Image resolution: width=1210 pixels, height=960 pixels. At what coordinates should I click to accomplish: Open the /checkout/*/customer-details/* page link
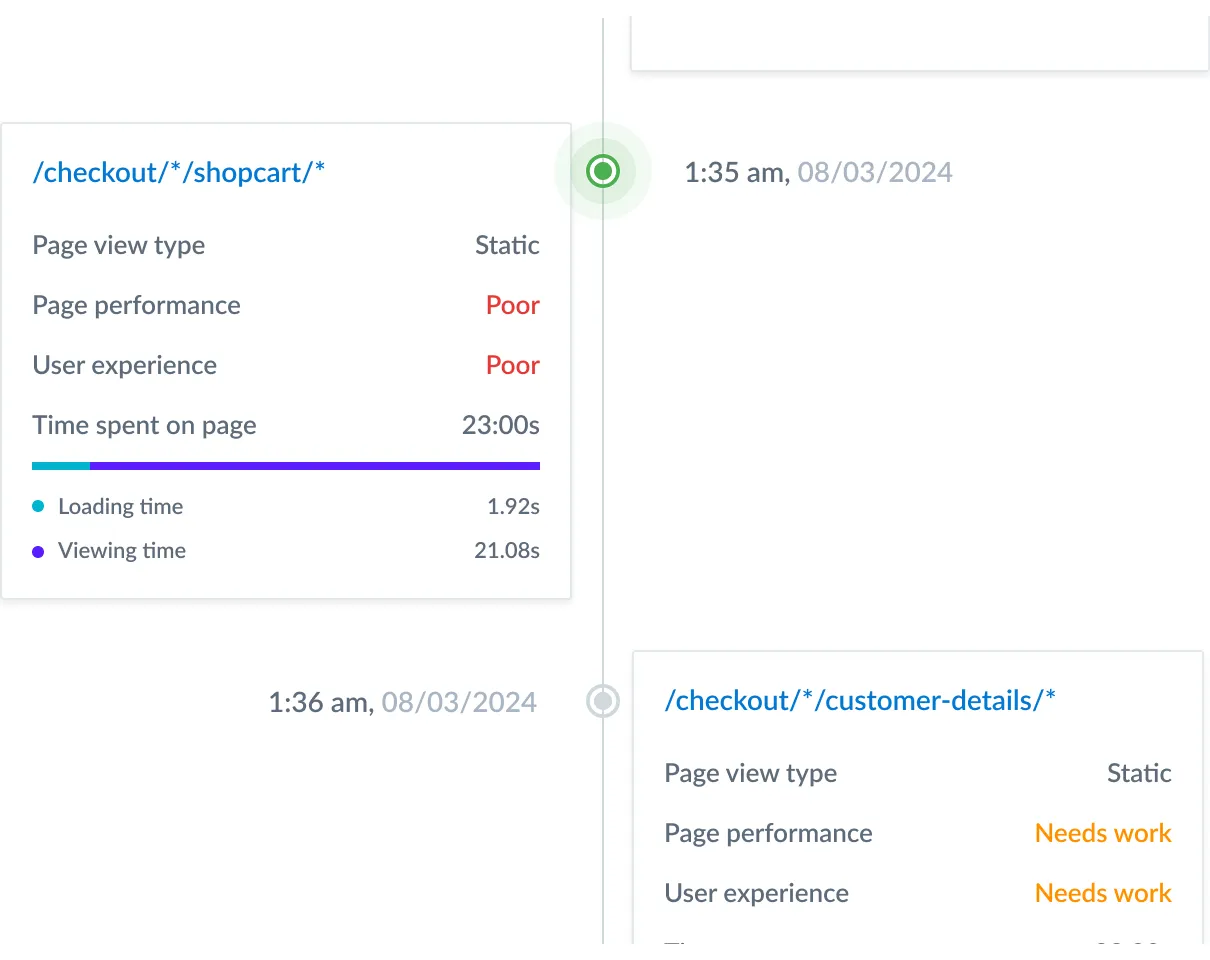pyautogui.click(x=859, y=700)
